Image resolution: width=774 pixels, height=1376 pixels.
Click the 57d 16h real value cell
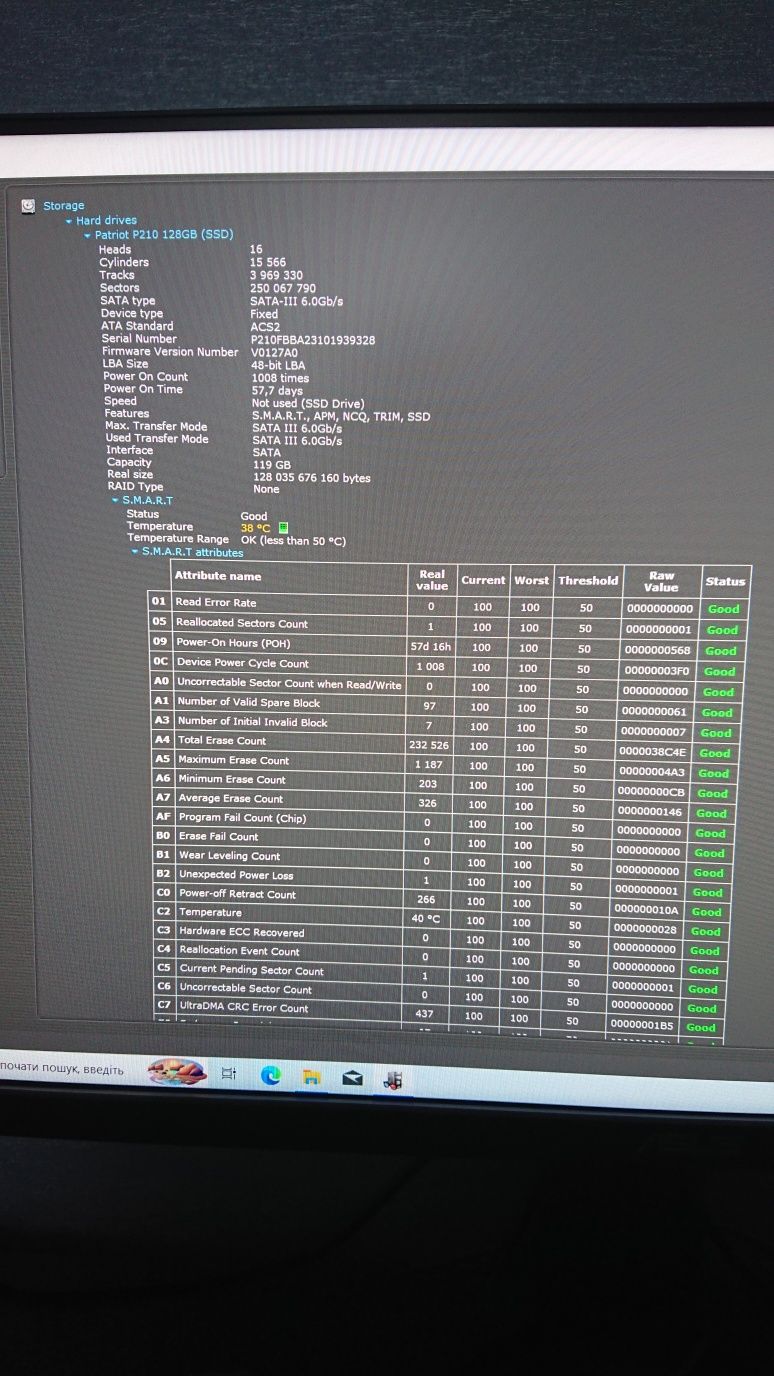431,647
